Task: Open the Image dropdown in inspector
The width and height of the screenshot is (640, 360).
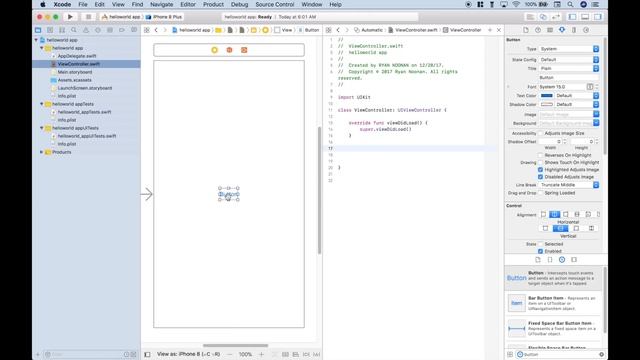Action: [569, 115]
